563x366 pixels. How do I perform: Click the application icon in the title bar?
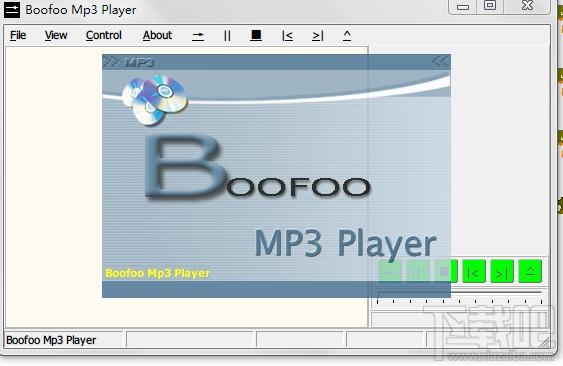[x=12, y=10]
